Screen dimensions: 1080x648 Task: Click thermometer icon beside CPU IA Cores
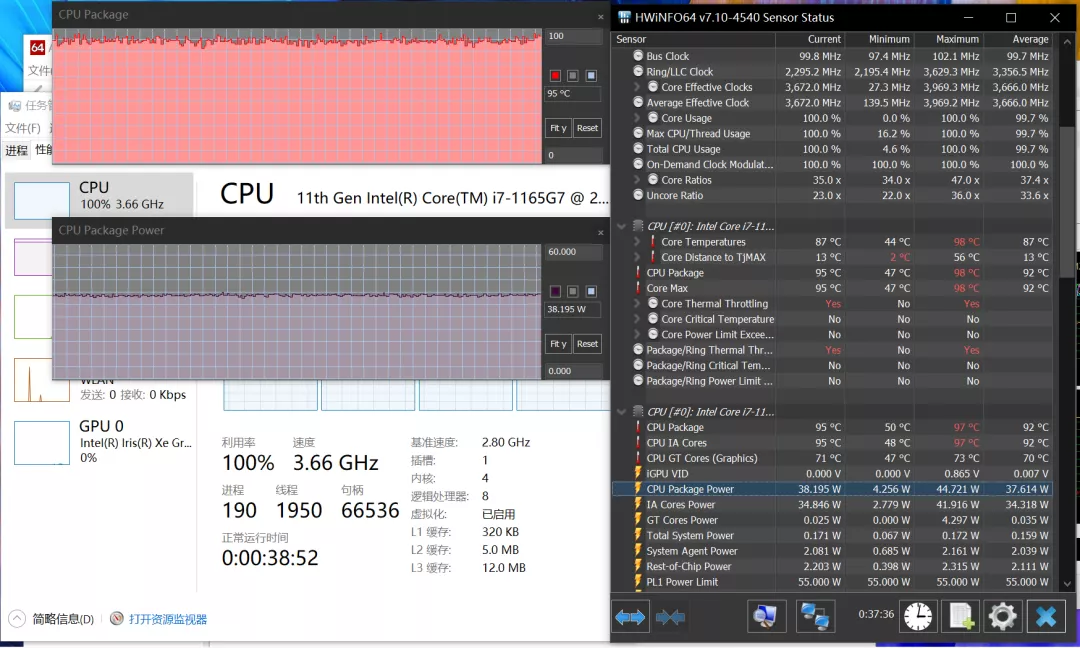point(638,442)
